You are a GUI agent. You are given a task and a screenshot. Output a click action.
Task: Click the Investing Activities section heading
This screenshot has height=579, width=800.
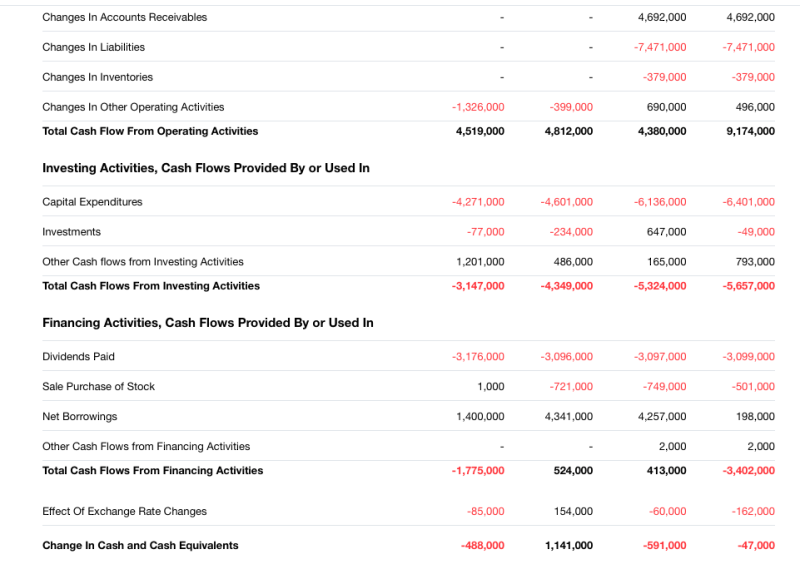pos(206,168)
